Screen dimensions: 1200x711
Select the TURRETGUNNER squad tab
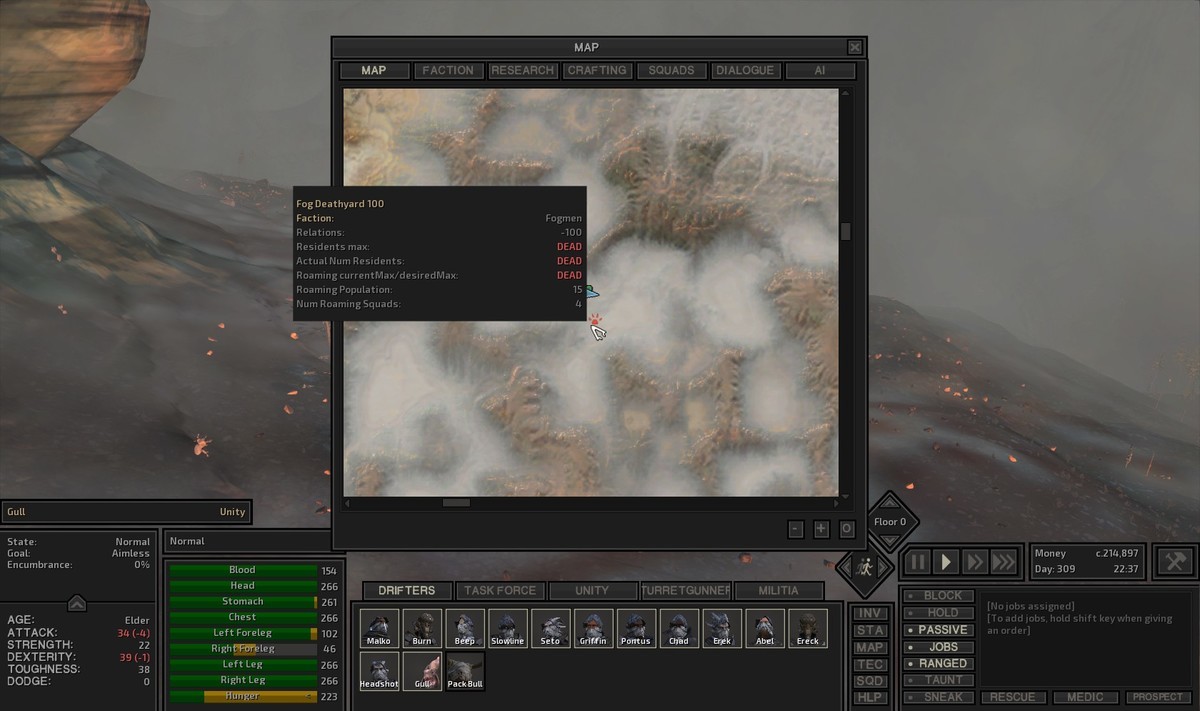click(x=686, y=591)
